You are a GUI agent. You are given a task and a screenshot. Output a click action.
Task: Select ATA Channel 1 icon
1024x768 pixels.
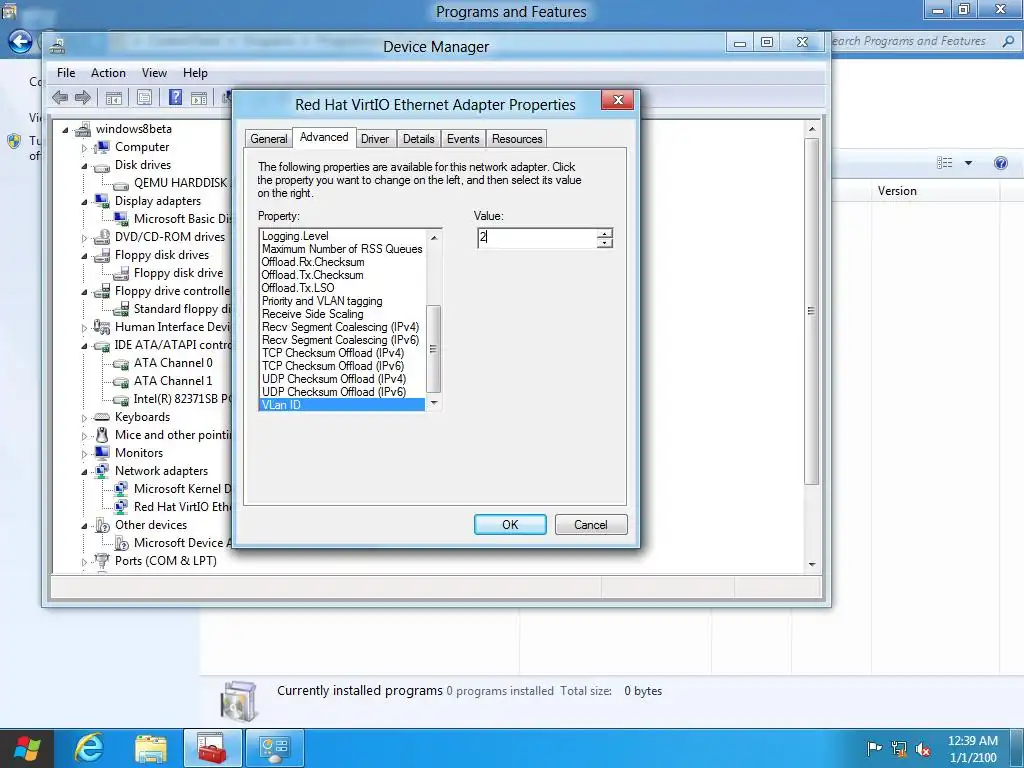pyautogui.click(x=121, y=381)
